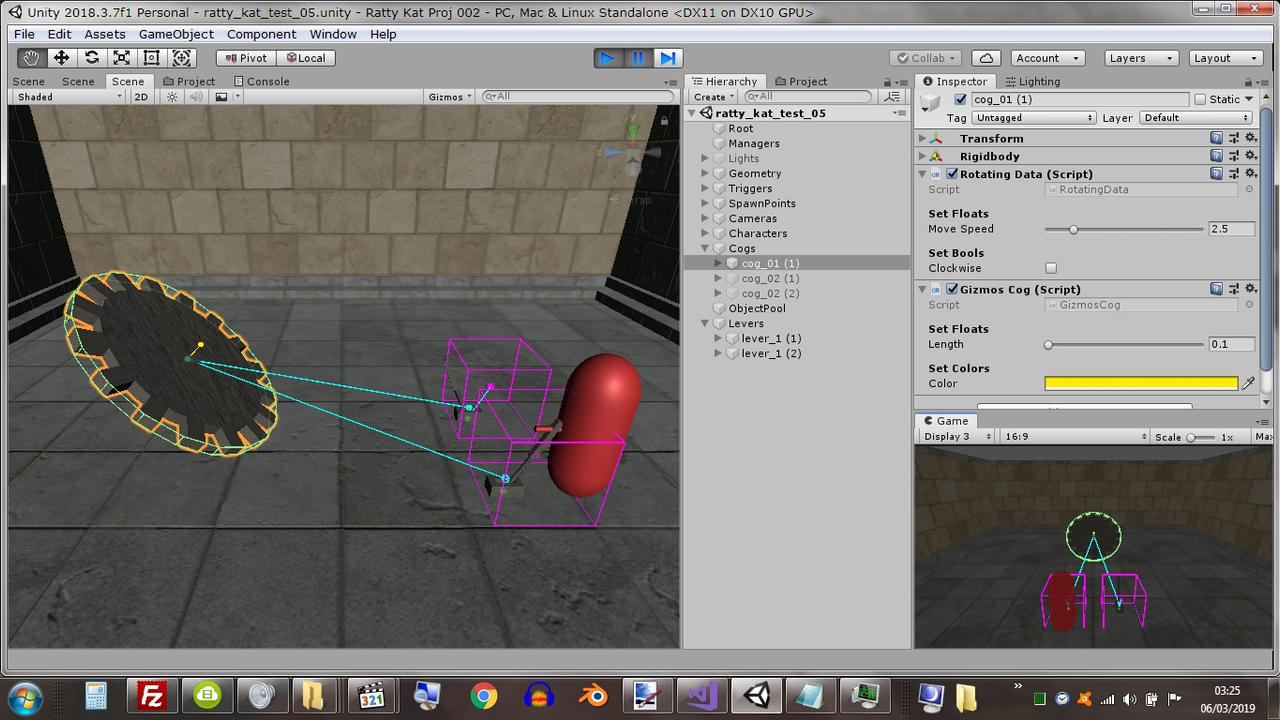
Task: Toggle the Pivot button
Action: 245,58
